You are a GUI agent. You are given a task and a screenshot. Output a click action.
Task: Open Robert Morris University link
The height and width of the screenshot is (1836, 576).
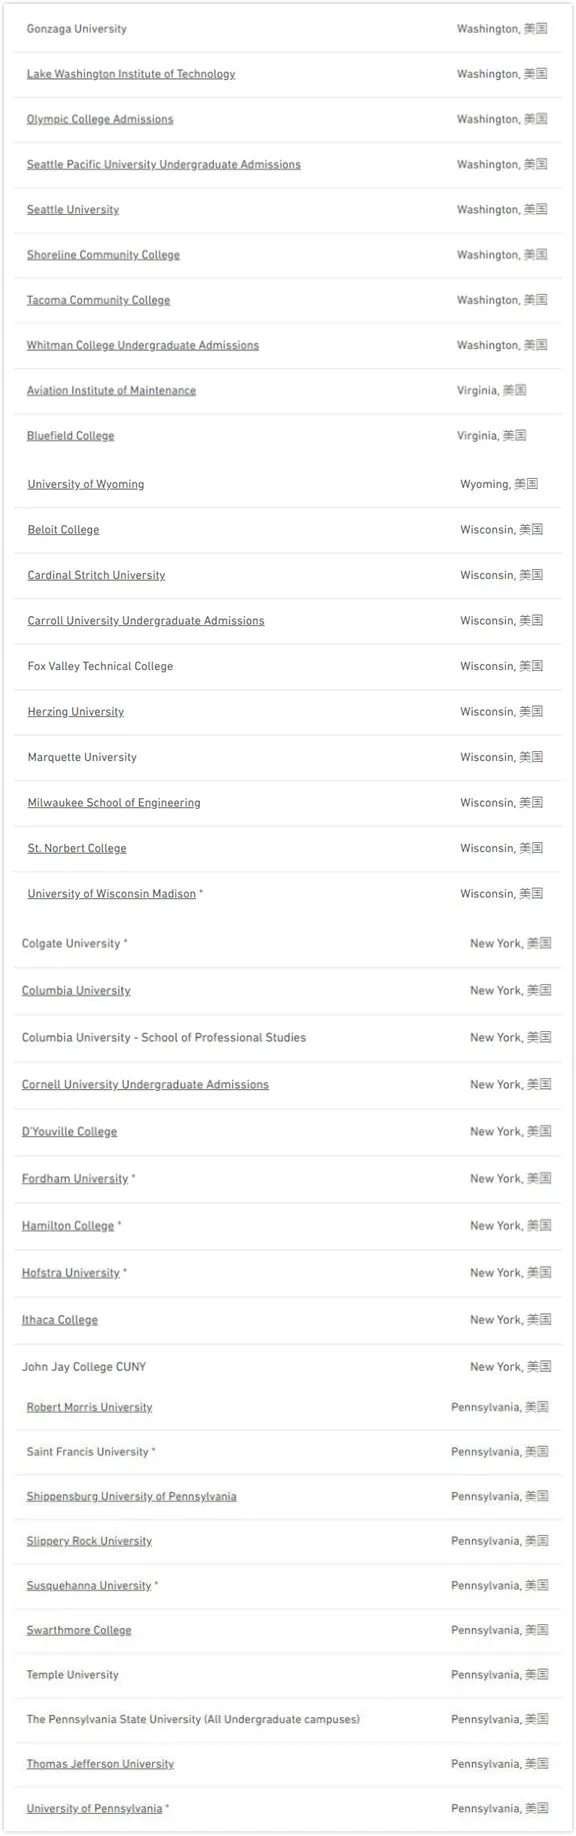click(x=90, y=1407)
